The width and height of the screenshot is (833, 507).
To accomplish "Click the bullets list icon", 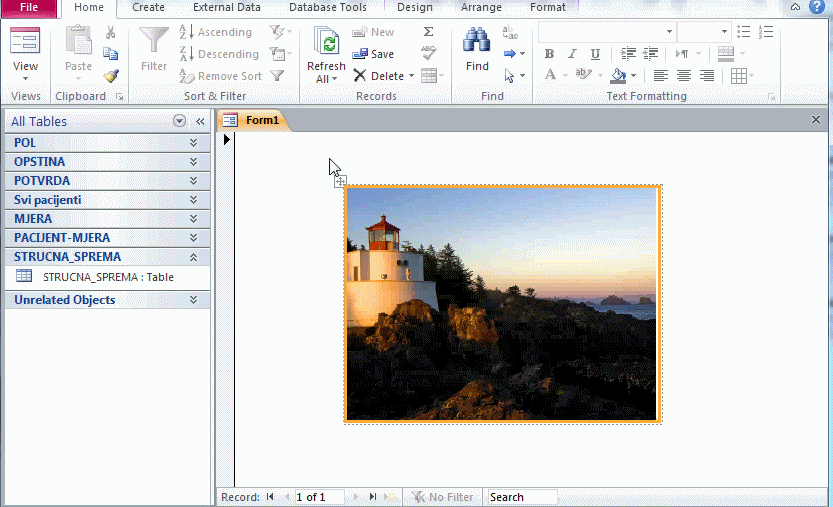I will [x=743, y=32].
